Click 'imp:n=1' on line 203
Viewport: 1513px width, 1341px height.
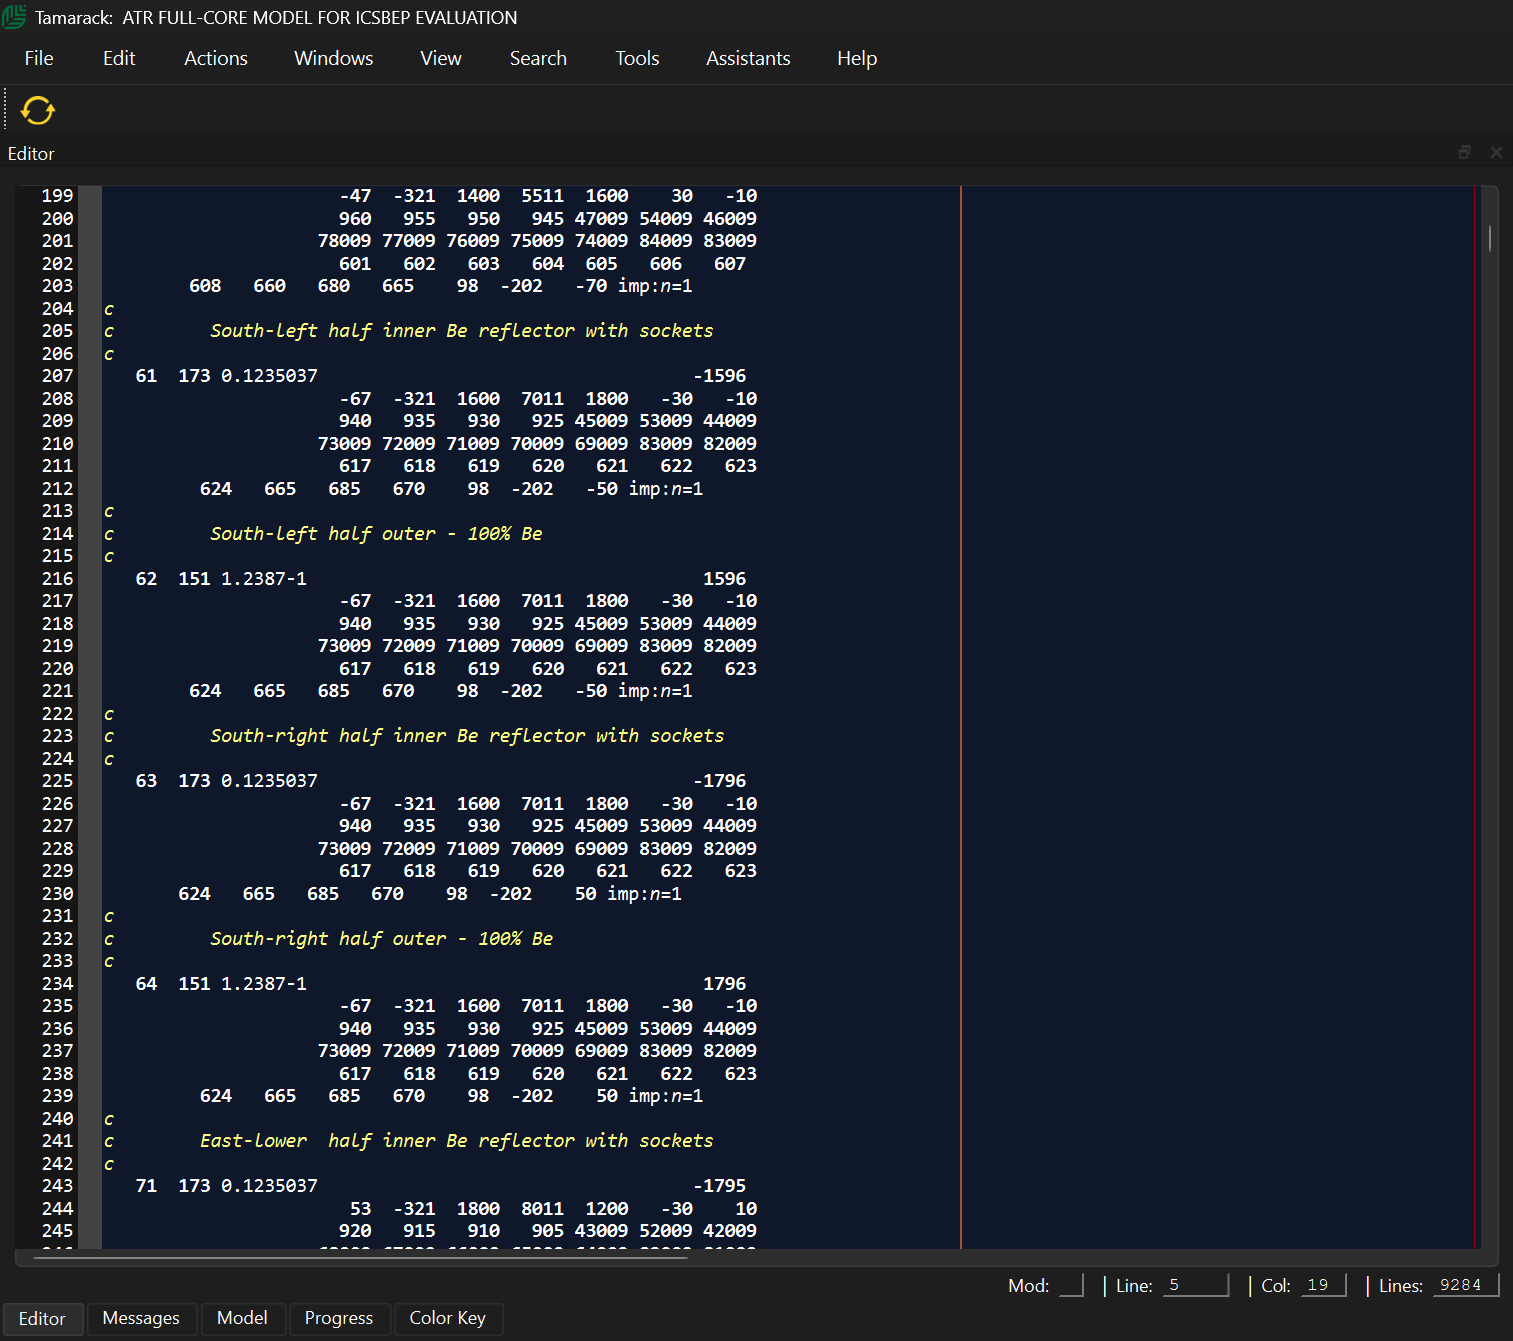click(x=655, y=286)
